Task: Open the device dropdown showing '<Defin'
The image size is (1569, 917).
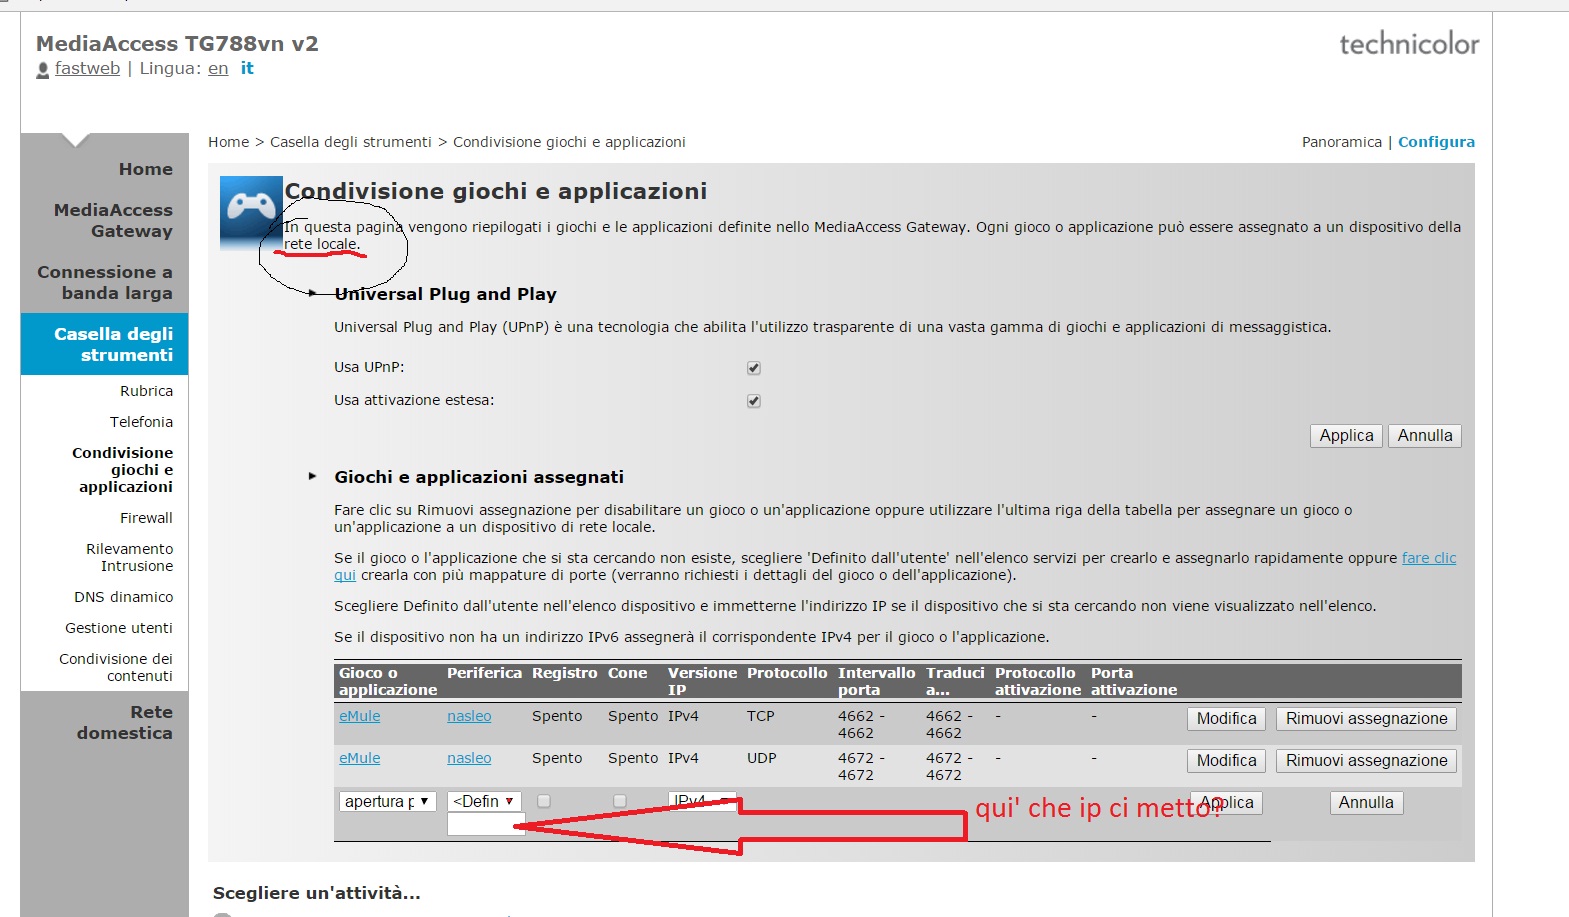Action: pyautogui.click(x=484, y=802)
